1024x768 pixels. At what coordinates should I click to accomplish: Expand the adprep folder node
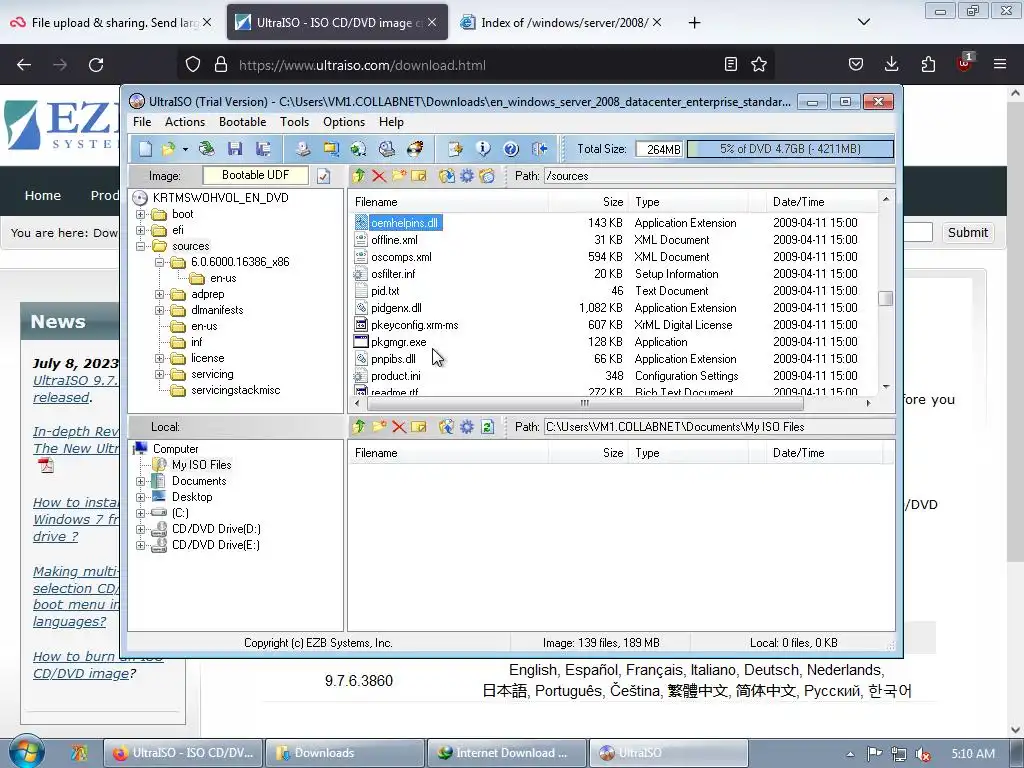pos(159,295)
